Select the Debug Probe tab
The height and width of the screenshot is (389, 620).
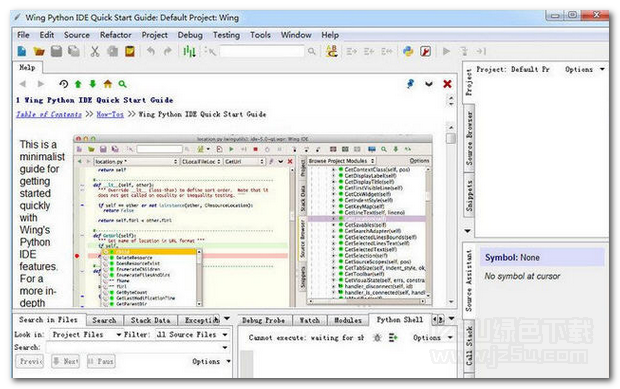[x=263, y=320]
